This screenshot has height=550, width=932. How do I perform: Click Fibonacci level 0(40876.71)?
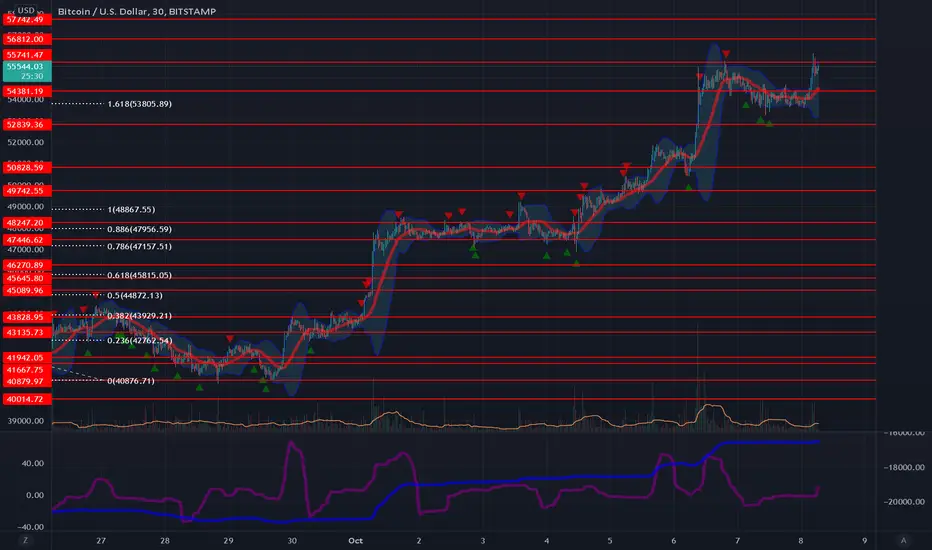(x=131, y=381)
